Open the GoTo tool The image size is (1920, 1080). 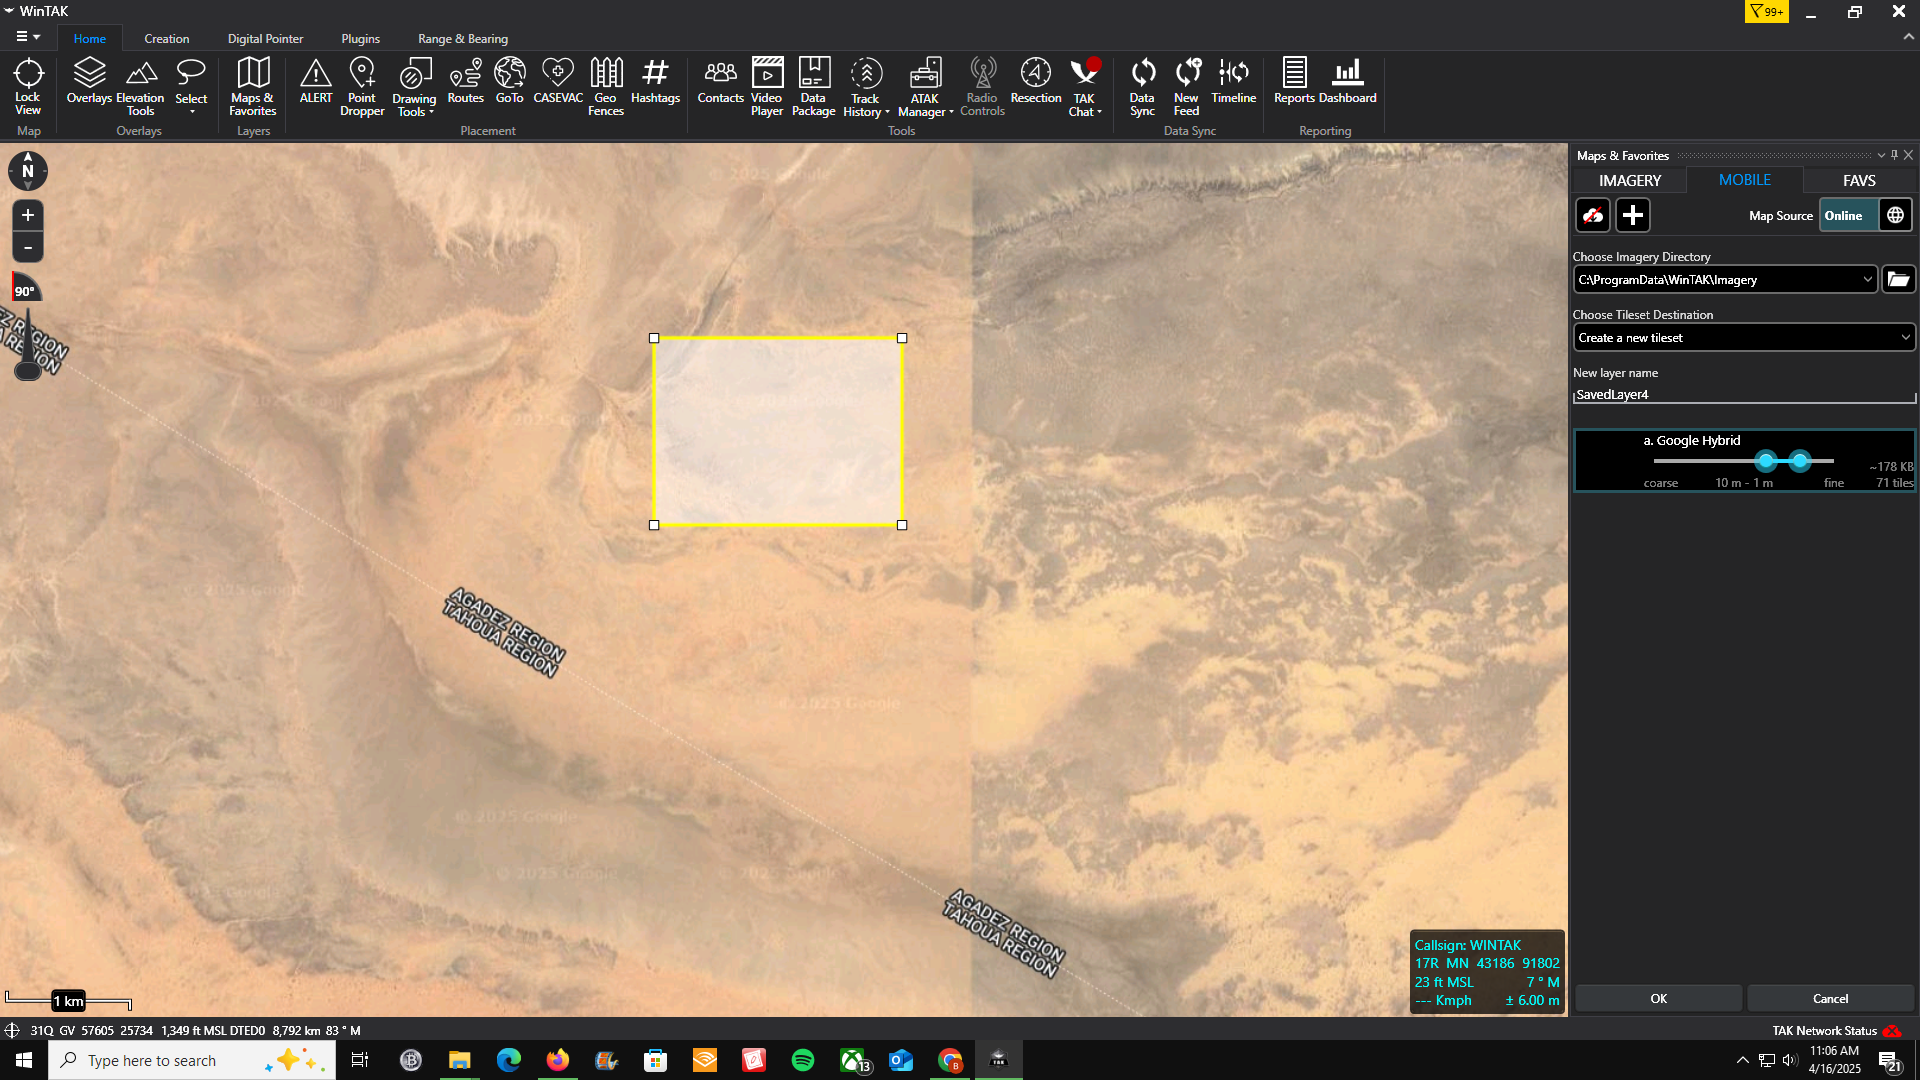point(510,80)
